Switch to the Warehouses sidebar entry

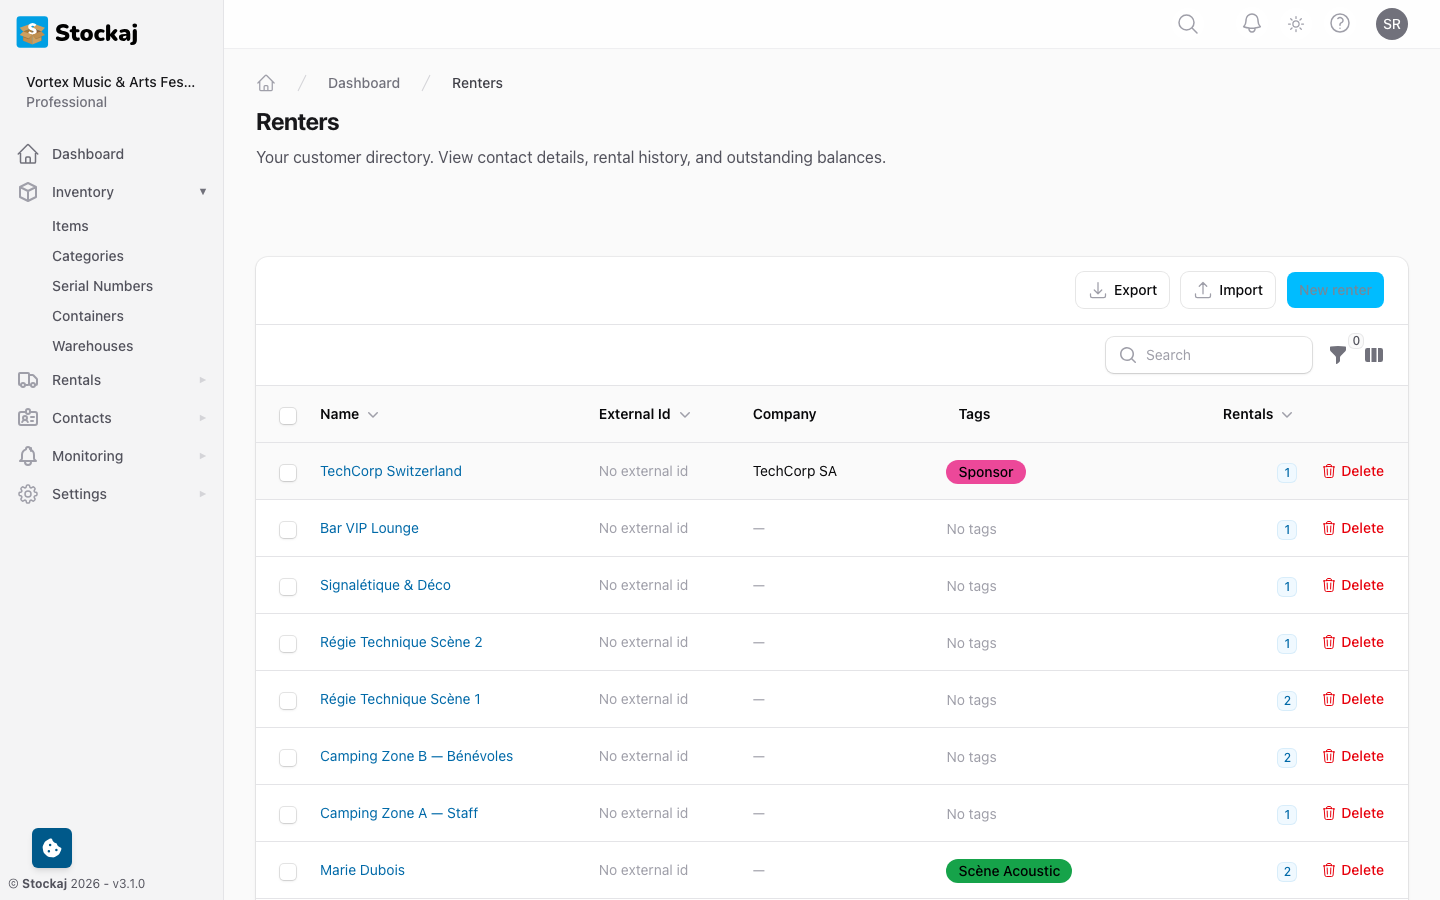(92, 345)
